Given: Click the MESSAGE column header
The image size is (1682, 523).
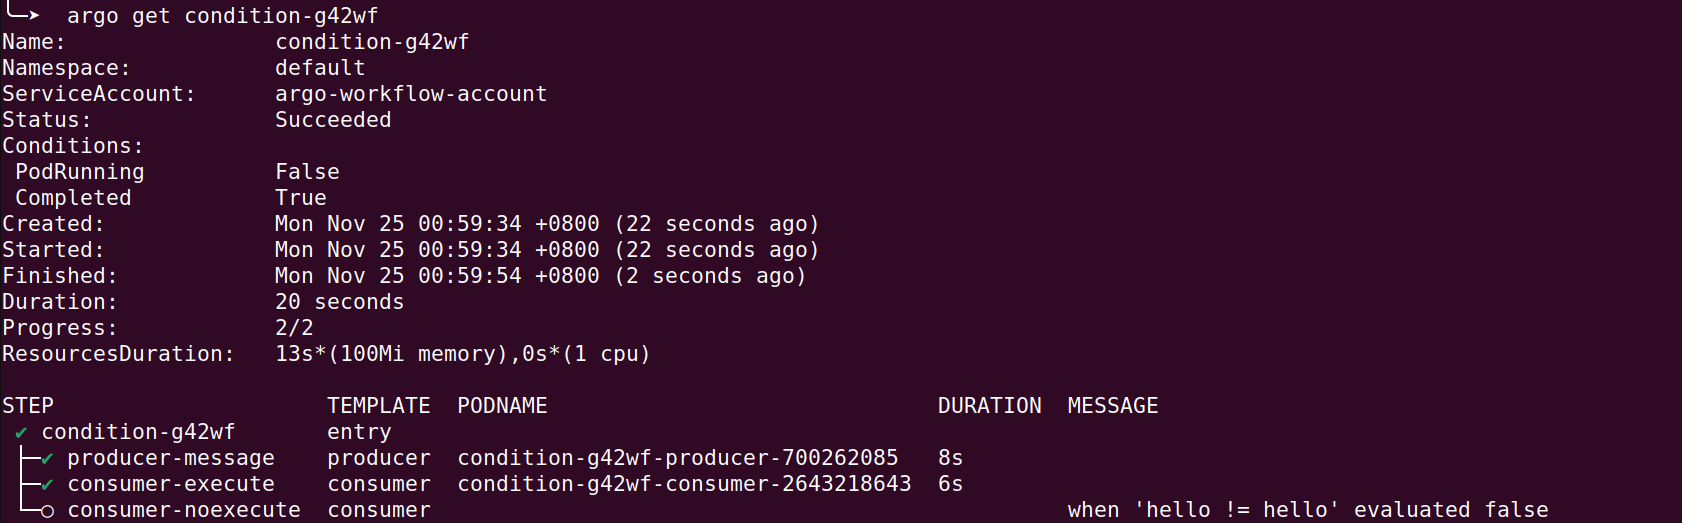Looking at the screenshot, I should 1112,406.
